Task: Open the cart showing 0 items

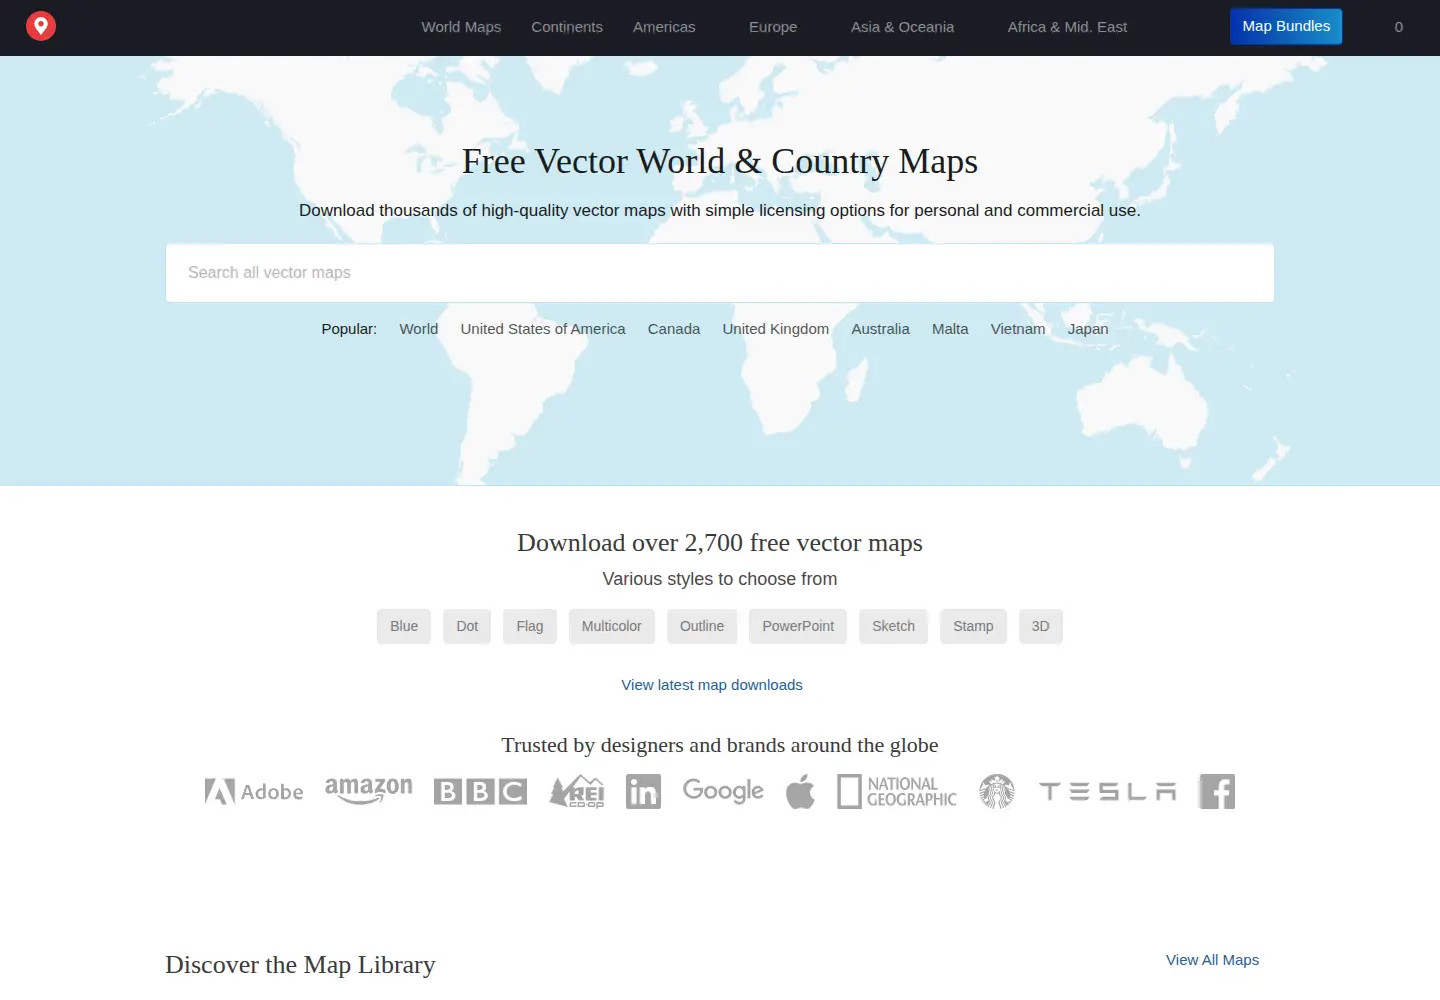Action: tap(1399, 27)
